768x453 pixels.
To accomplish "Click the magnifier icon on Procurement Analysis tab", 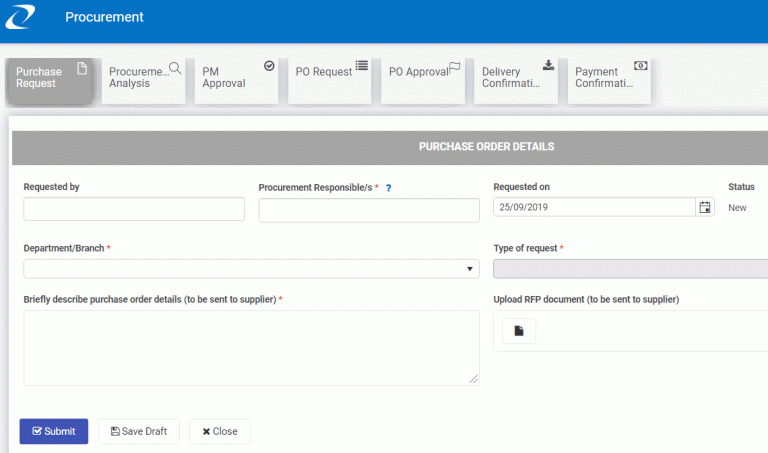I will tap(175, 68).
